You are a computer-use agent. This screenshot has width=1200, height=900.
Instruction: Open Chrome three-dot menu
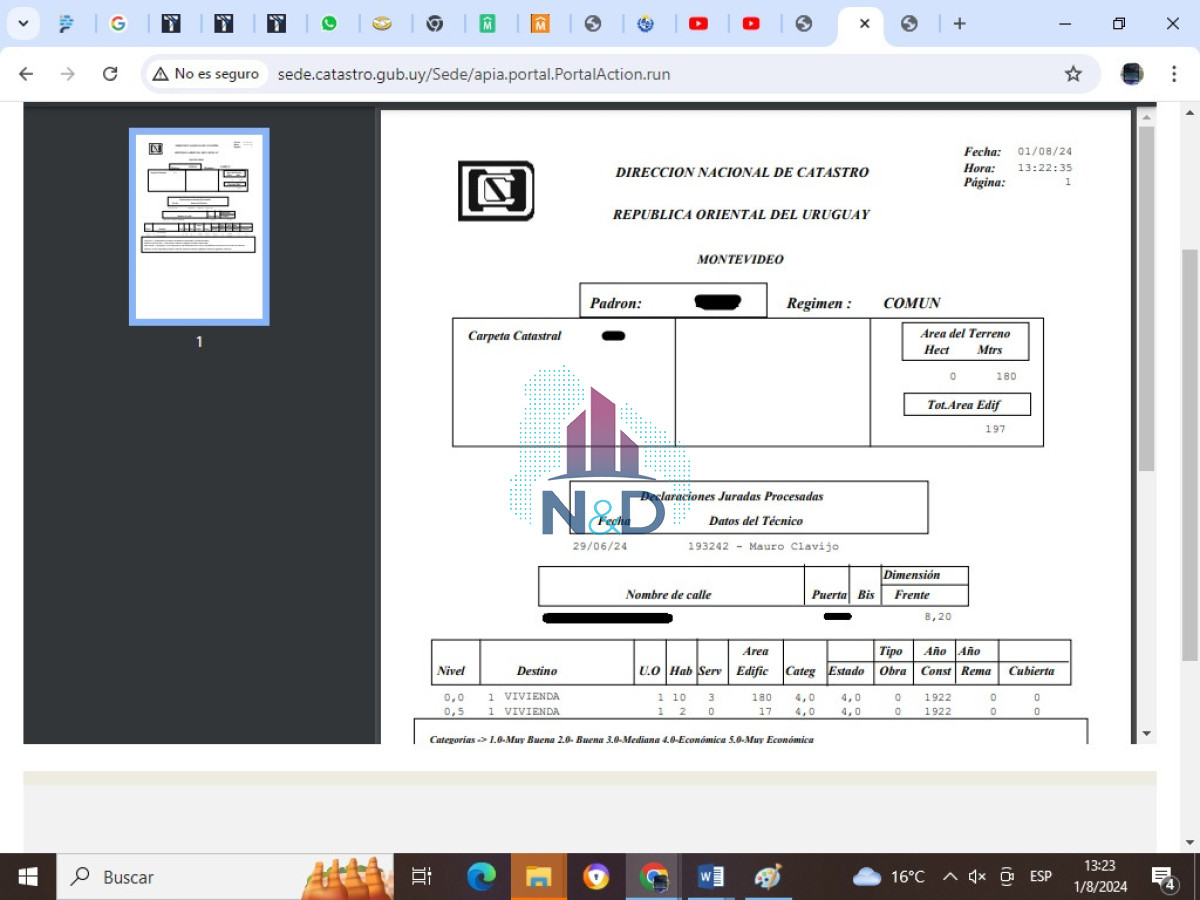(1174, 74)
